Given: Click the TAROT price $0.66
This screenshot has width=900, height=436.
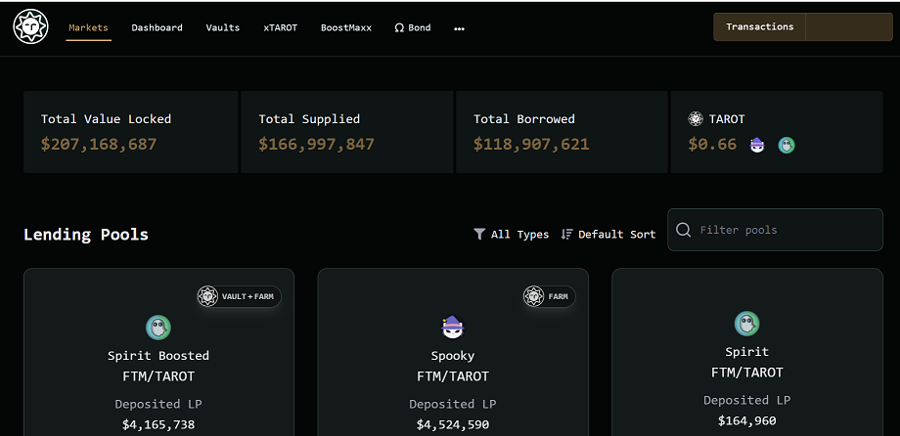Looking at the screenshot, I should (712, 144).
